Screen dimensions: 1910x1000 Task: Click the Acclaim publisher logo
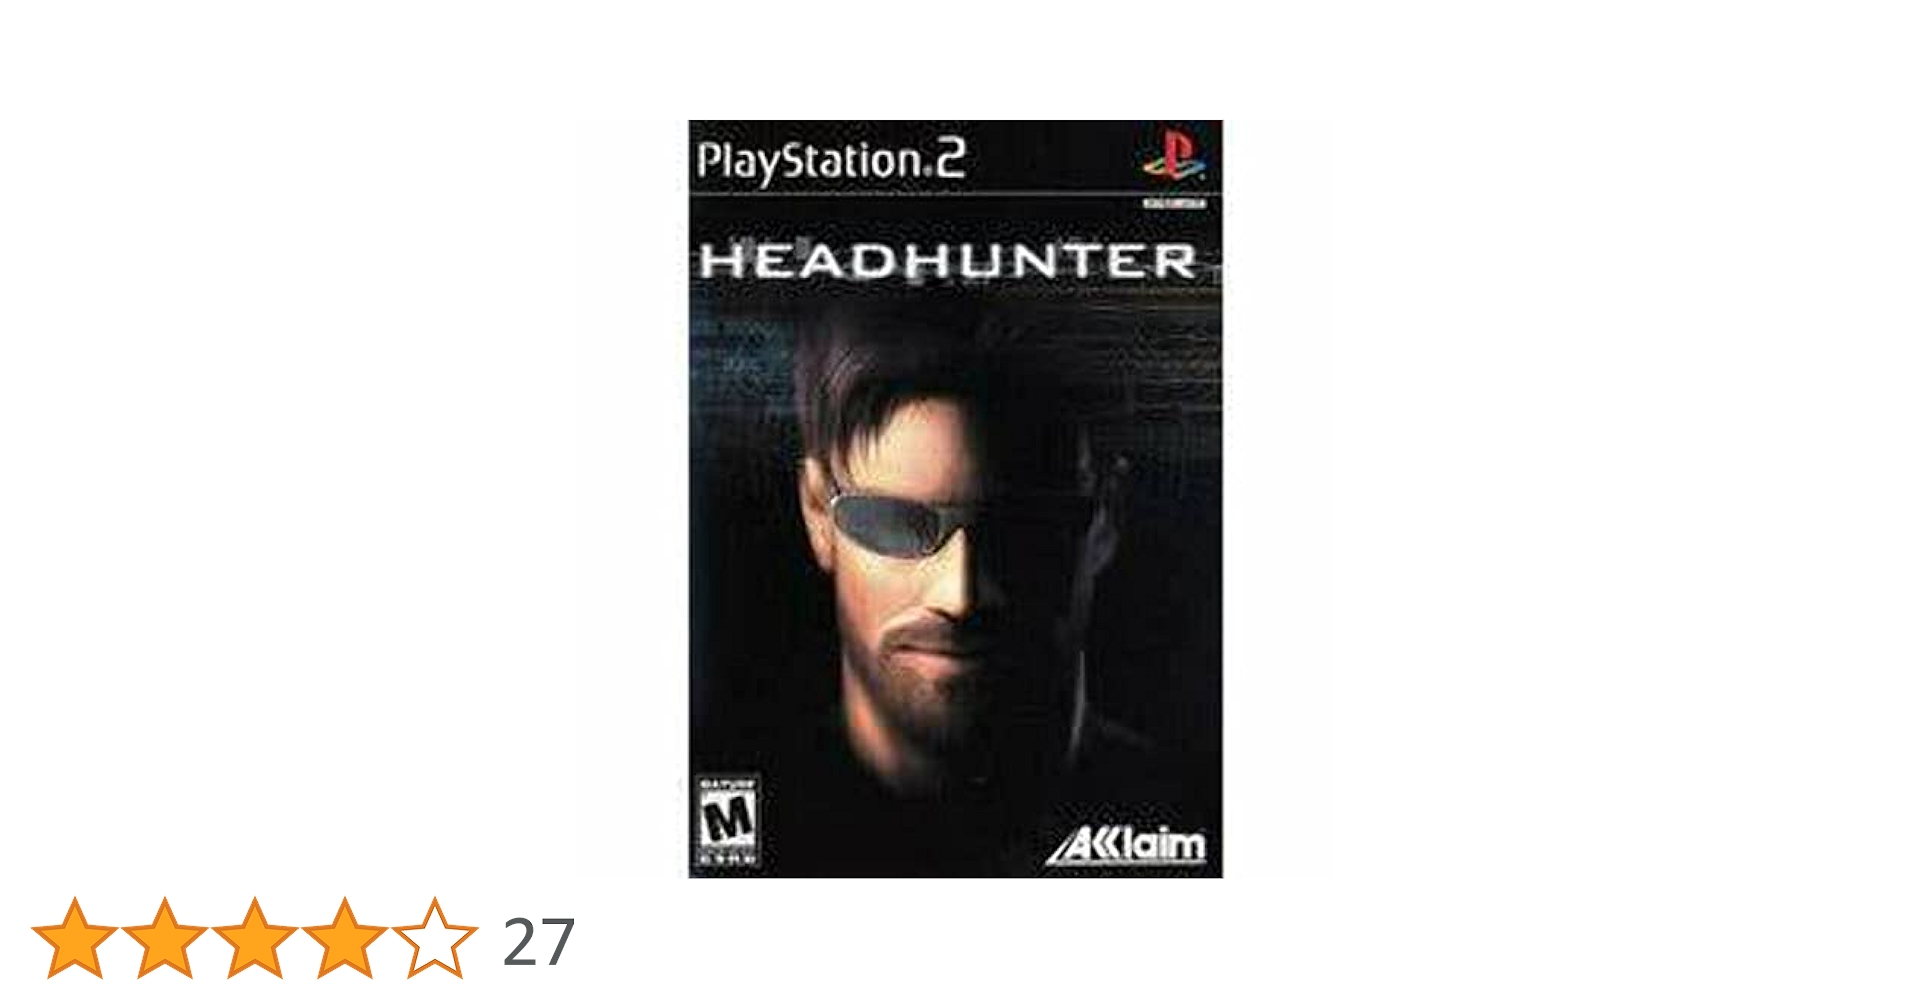pos(1125,845)
